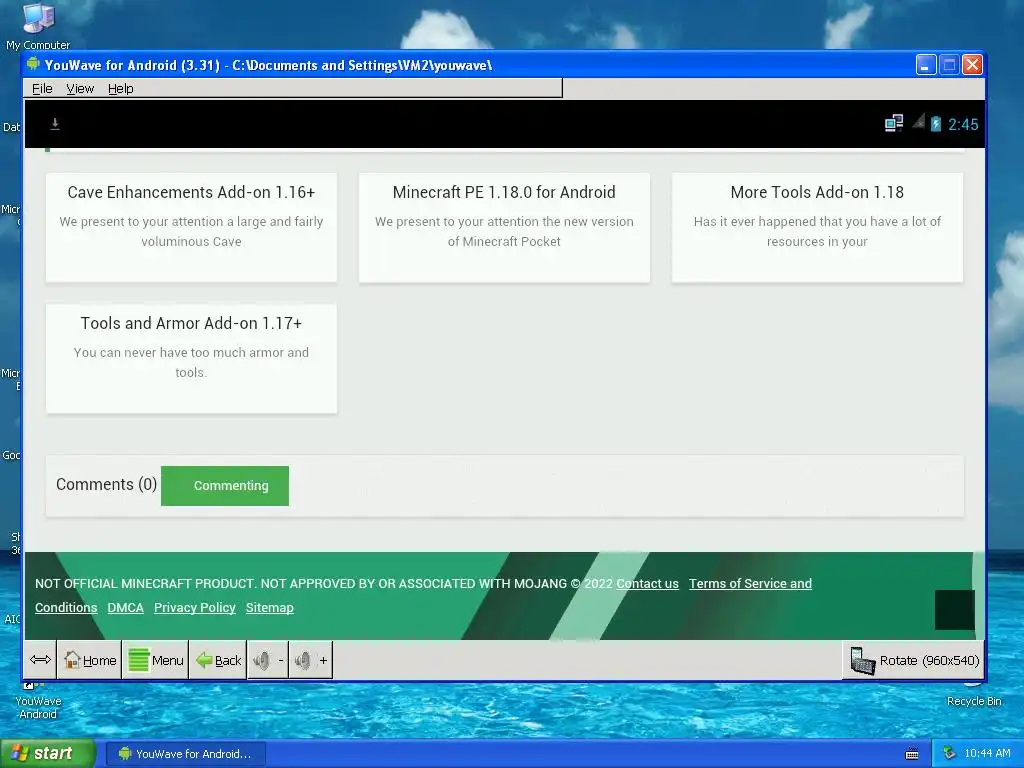Click the Android signal strength icon
The image size is (1024, 768).
click(x=918, y=121)
